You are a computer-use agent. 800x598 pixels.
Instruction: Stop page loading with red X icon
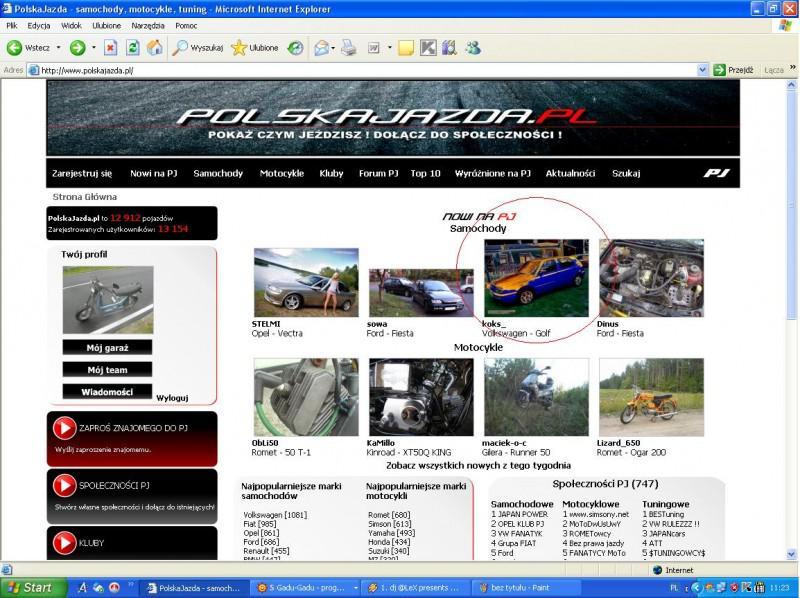[x=110, y=48]
